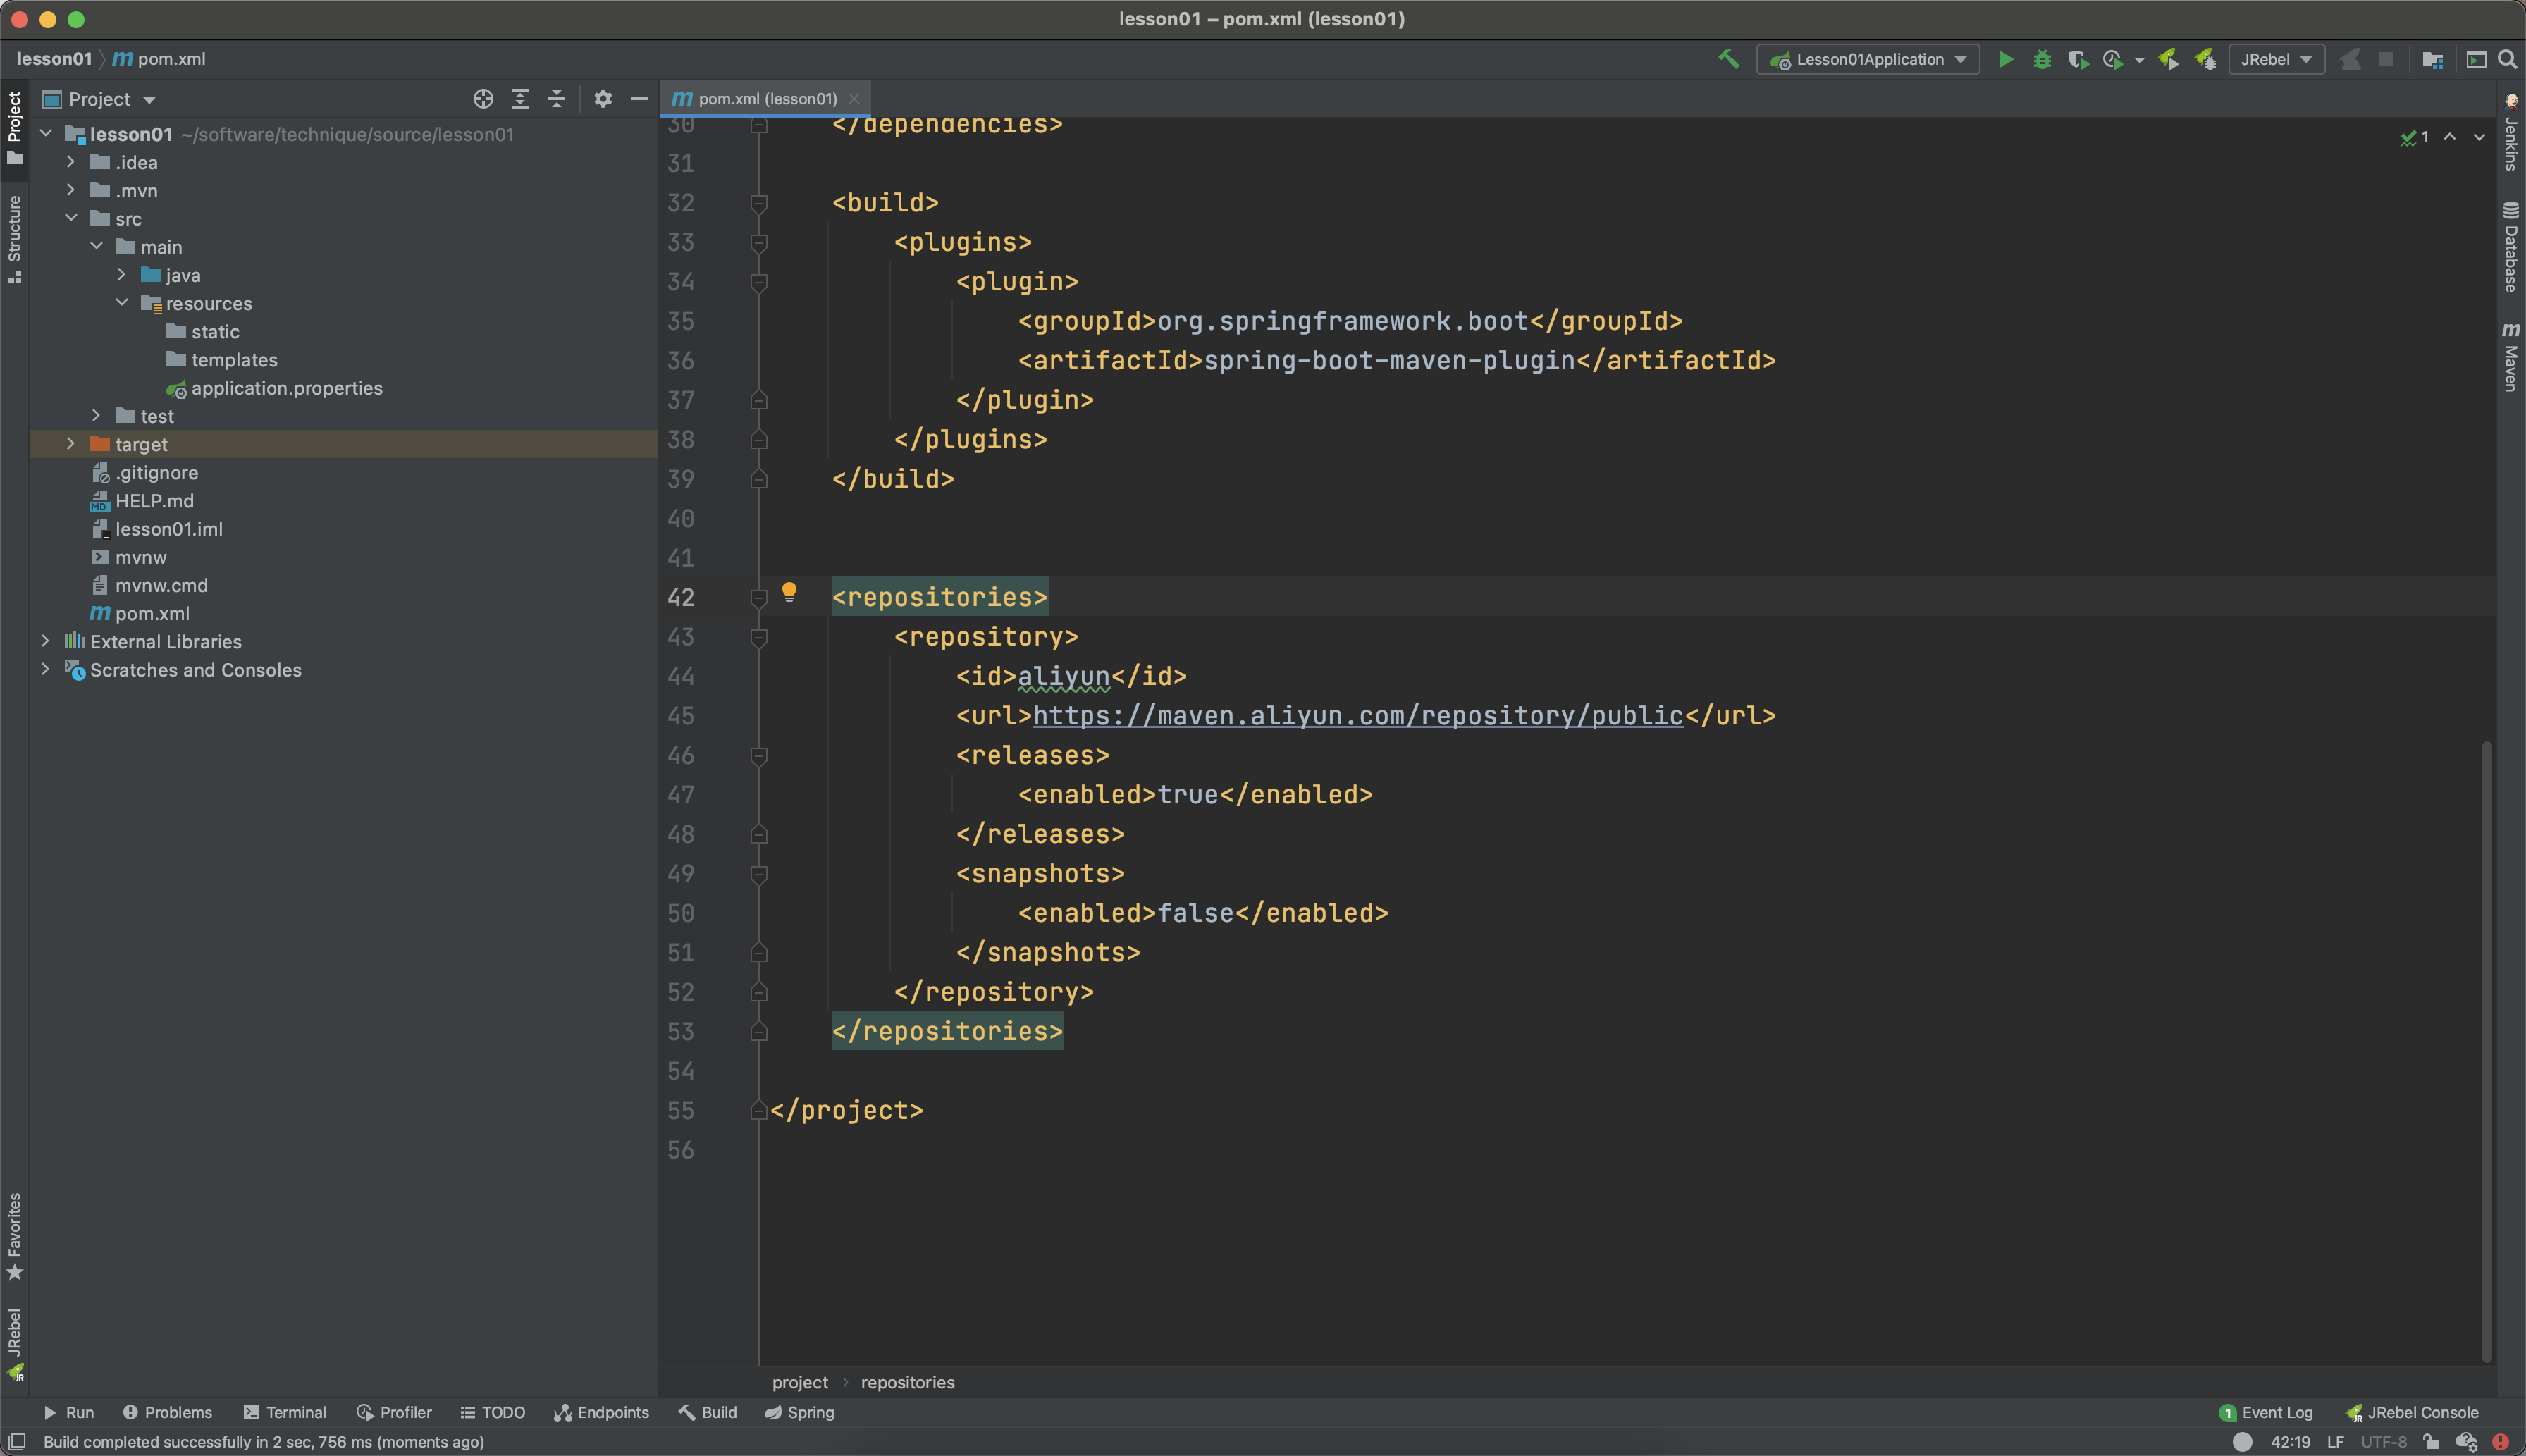The height and width of the screenshot is (1456, 2526).
Task: Select application.properties in project tree
Action: click(x=286, y=388)
